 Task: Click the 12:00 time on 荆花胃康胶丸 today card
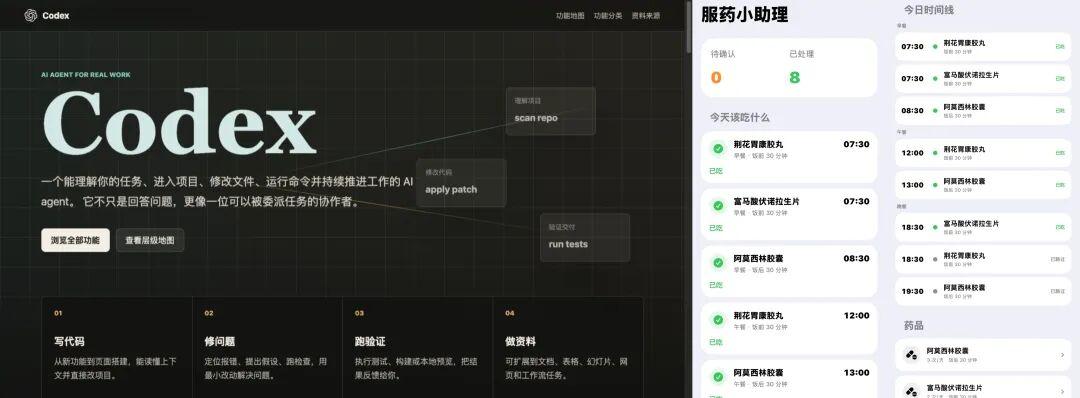(x=856, y=316)
